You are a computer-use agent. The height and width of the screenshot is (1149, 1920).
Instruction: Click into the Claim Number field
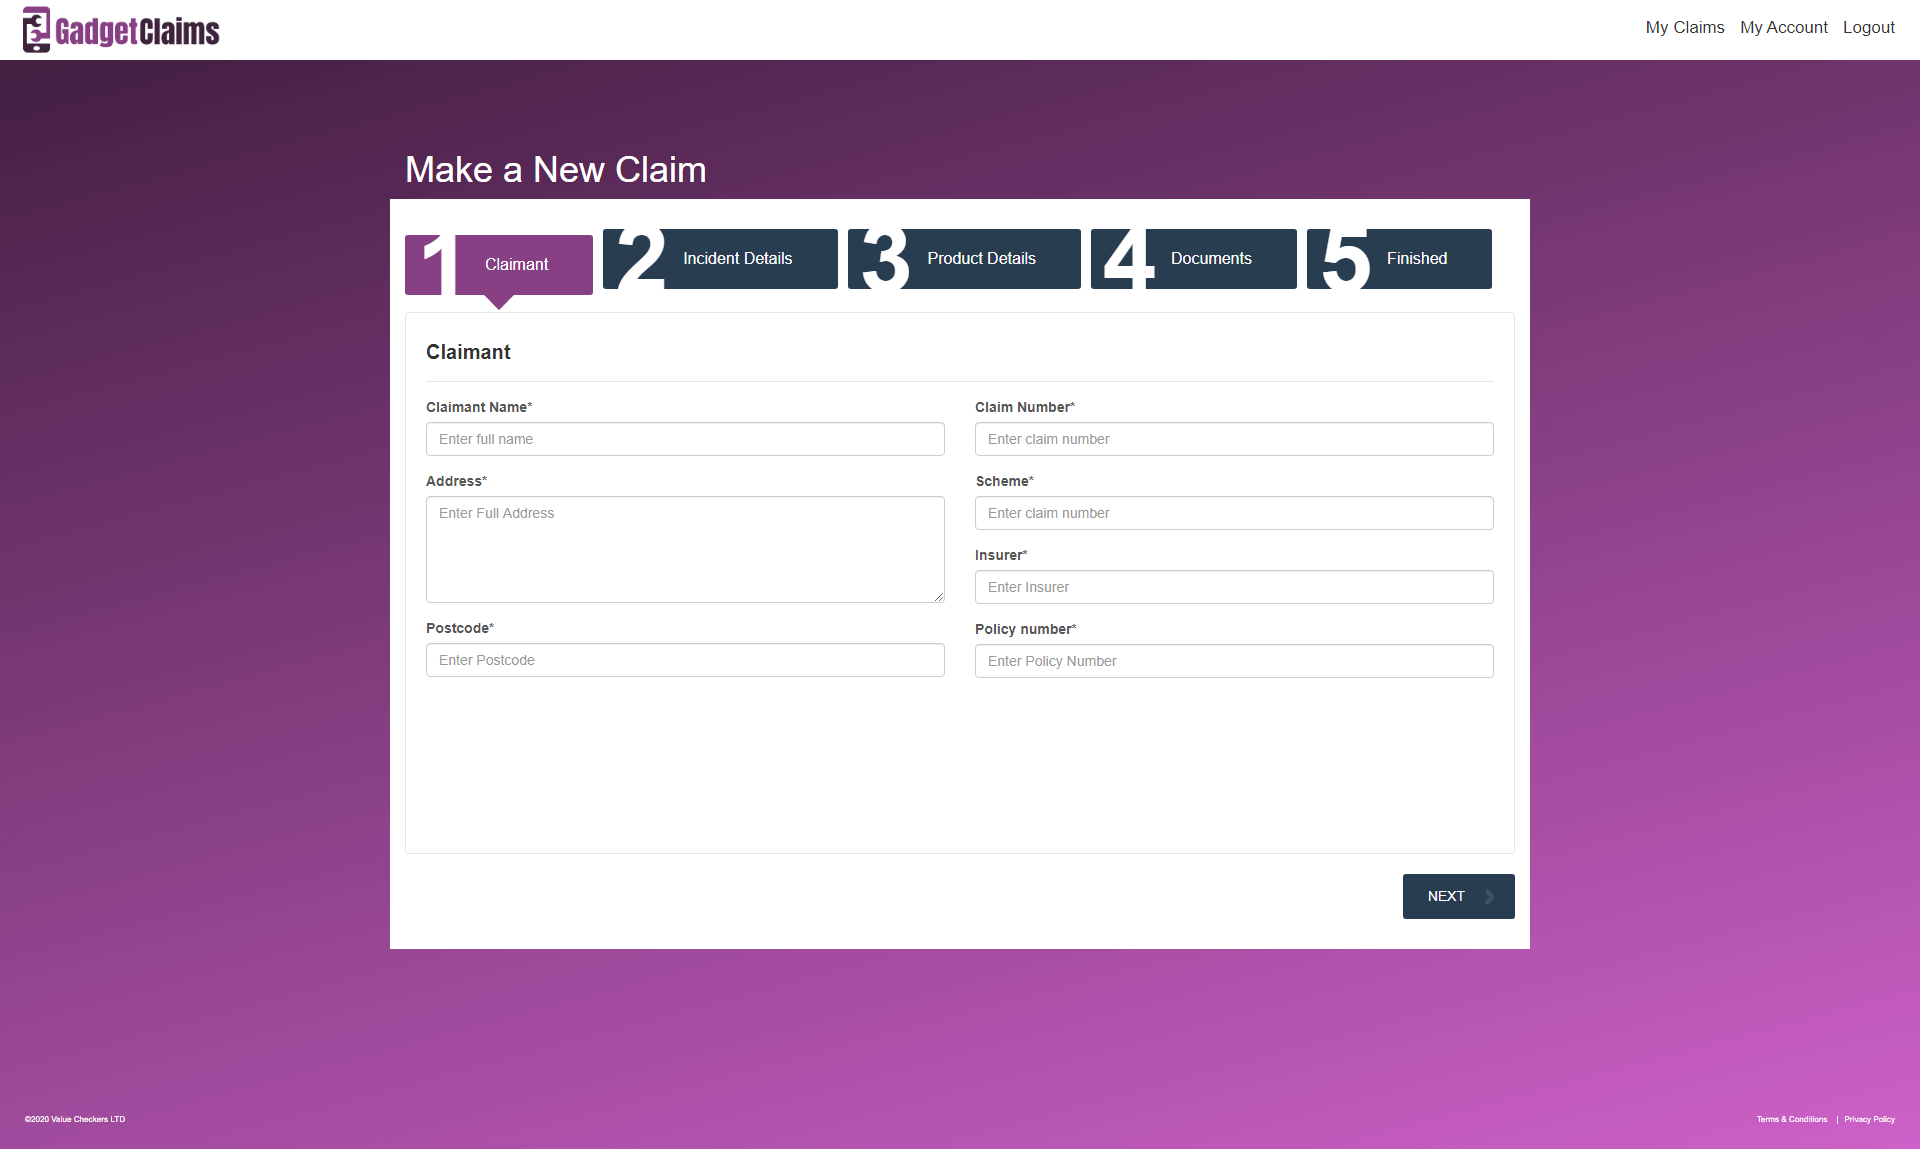click(1234, 439)
